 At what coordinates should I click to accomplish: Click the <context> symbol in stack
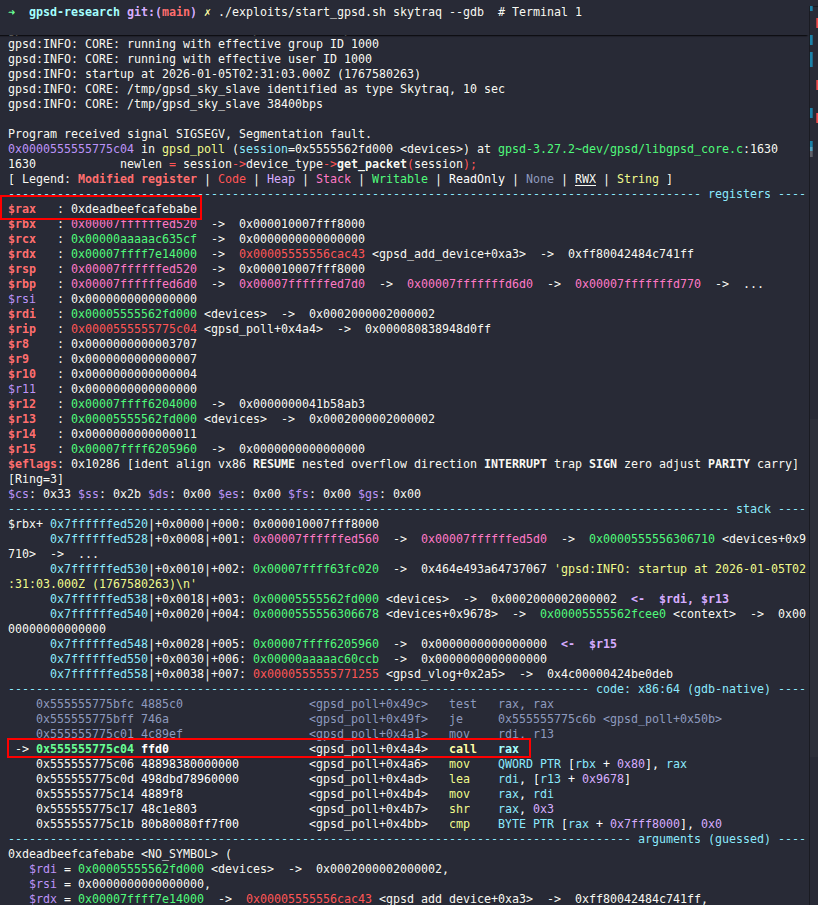pos(704,614)
